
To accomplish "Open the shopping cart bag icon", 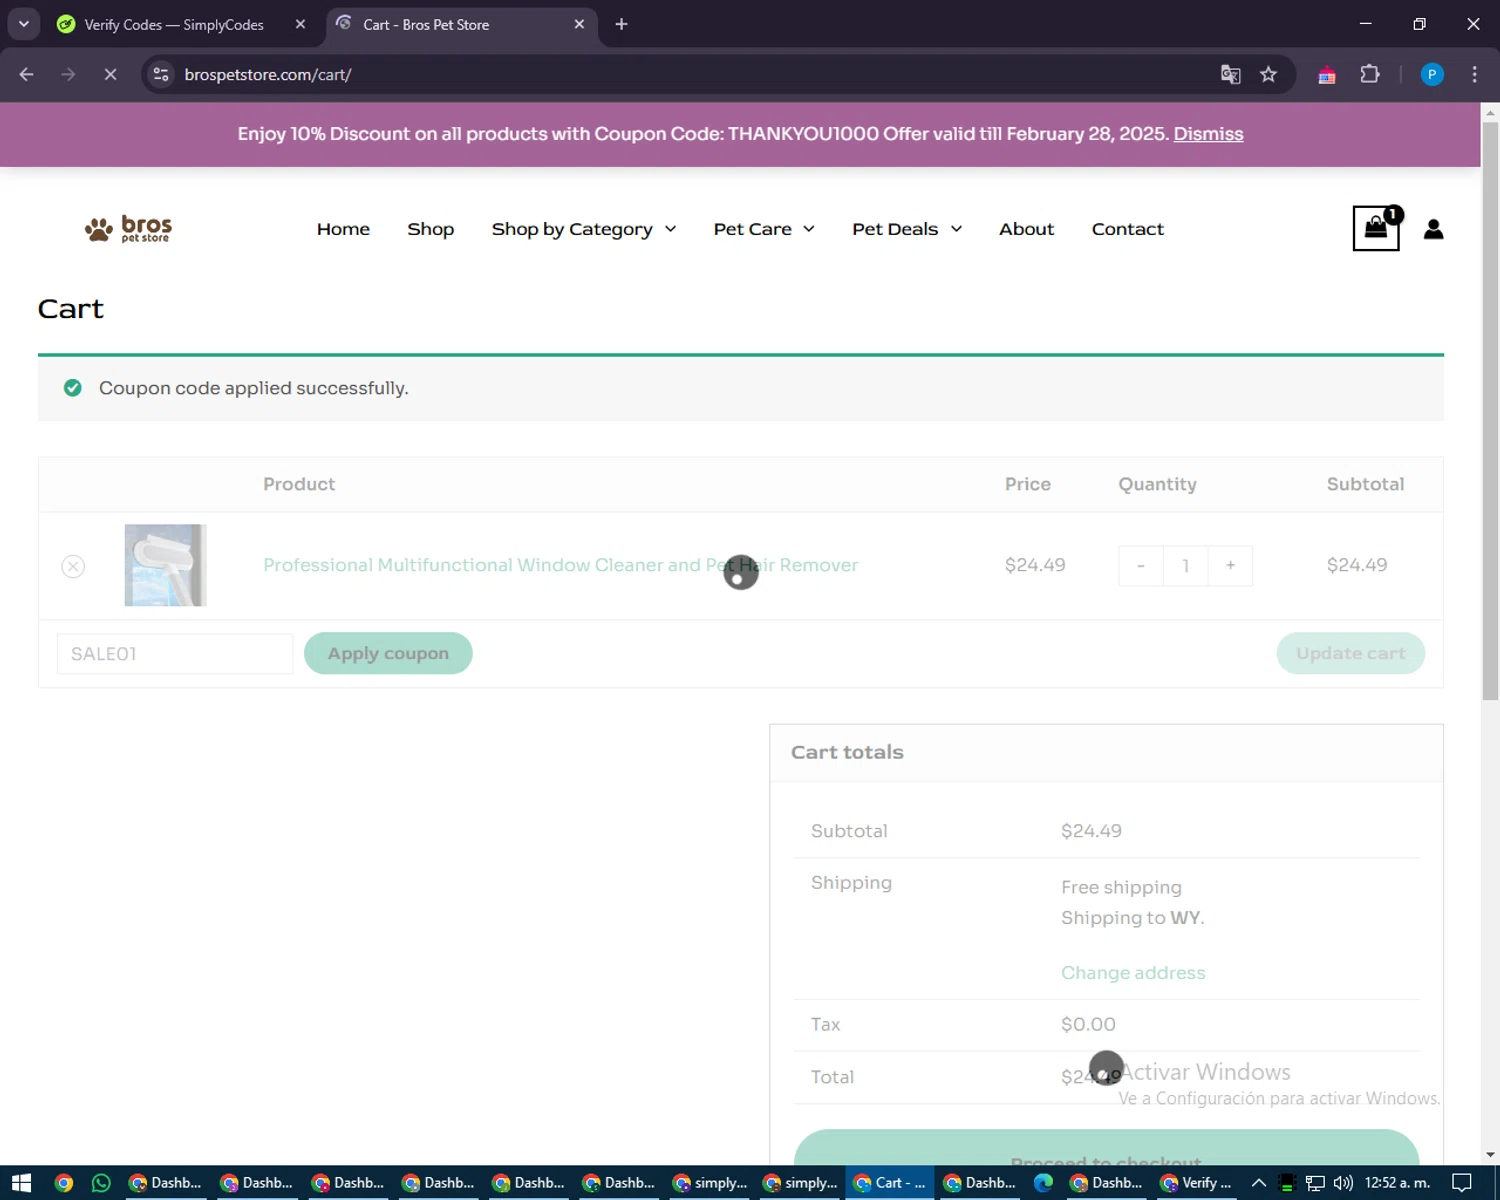I will (x=1376, y=228).
